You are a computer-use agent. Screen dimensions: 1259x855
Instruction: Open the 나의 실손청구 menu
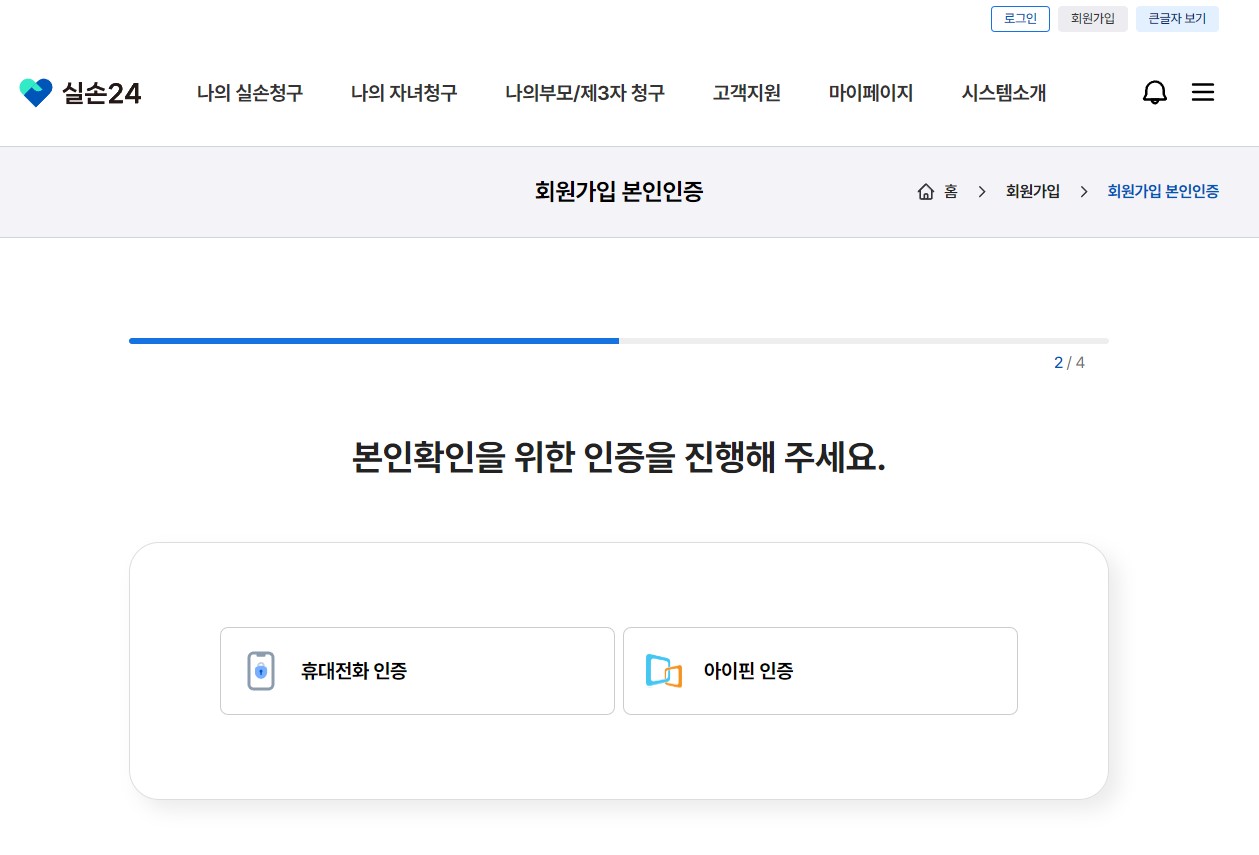(249, 93)
